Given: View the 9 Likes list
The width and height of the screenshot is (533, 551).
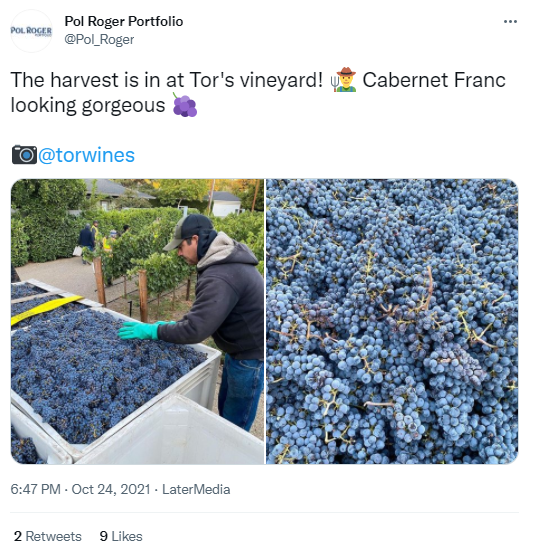Looking at the screenshot, I should (x=121, y=536).
